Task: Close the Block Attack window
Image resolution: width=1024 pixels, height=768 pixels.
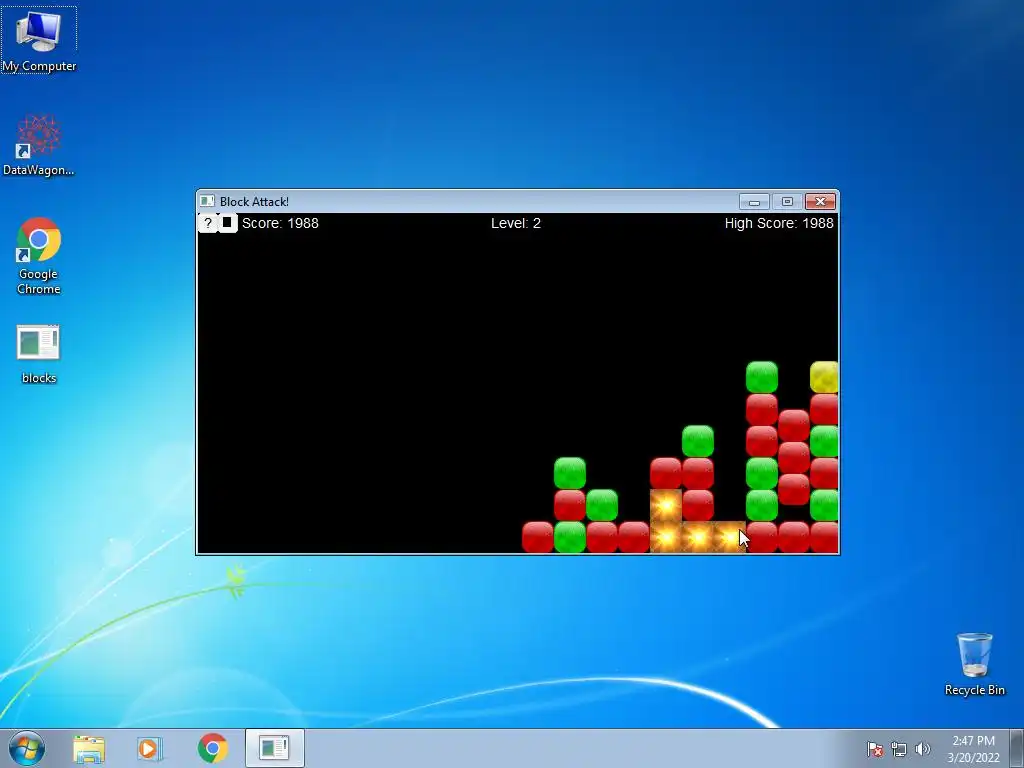Action: click(820, 202)
